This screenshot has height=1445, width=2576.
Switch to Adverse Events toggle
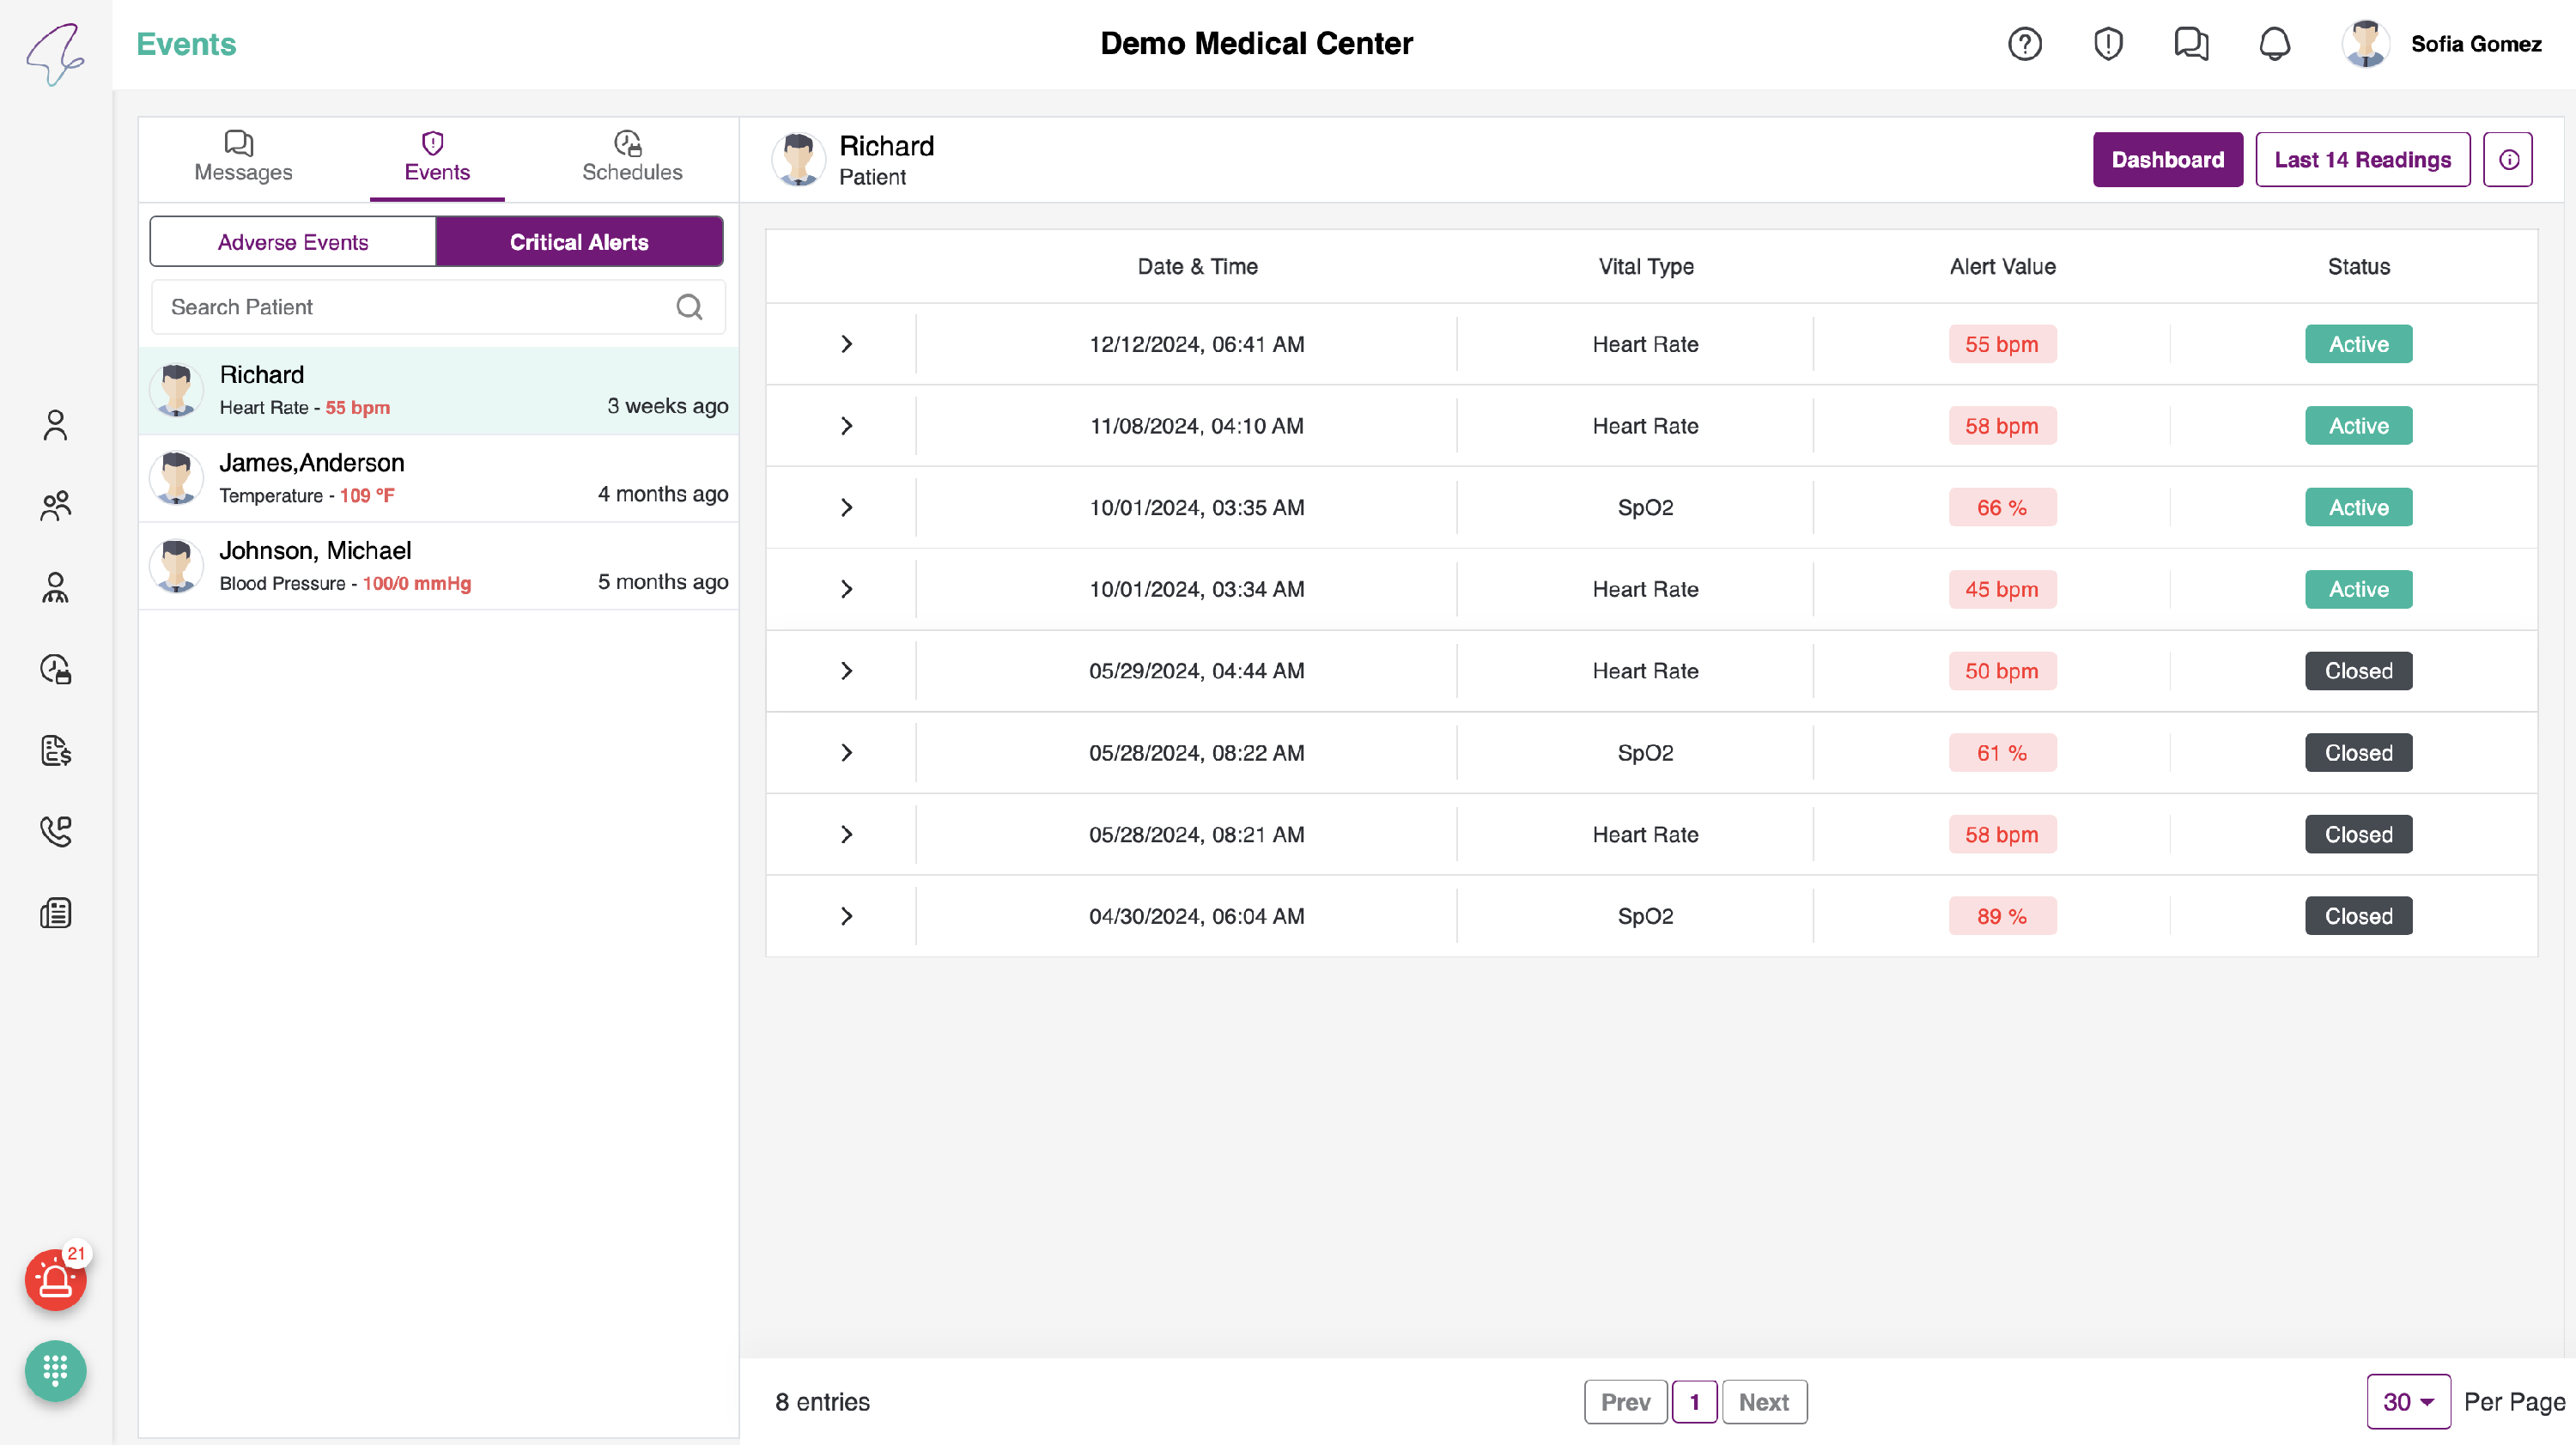[x=293, y=242]
